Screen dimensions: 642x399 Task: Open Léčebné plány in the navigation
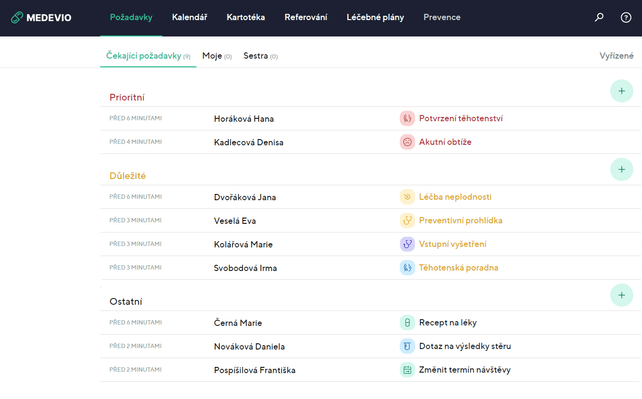coord(375,17)
